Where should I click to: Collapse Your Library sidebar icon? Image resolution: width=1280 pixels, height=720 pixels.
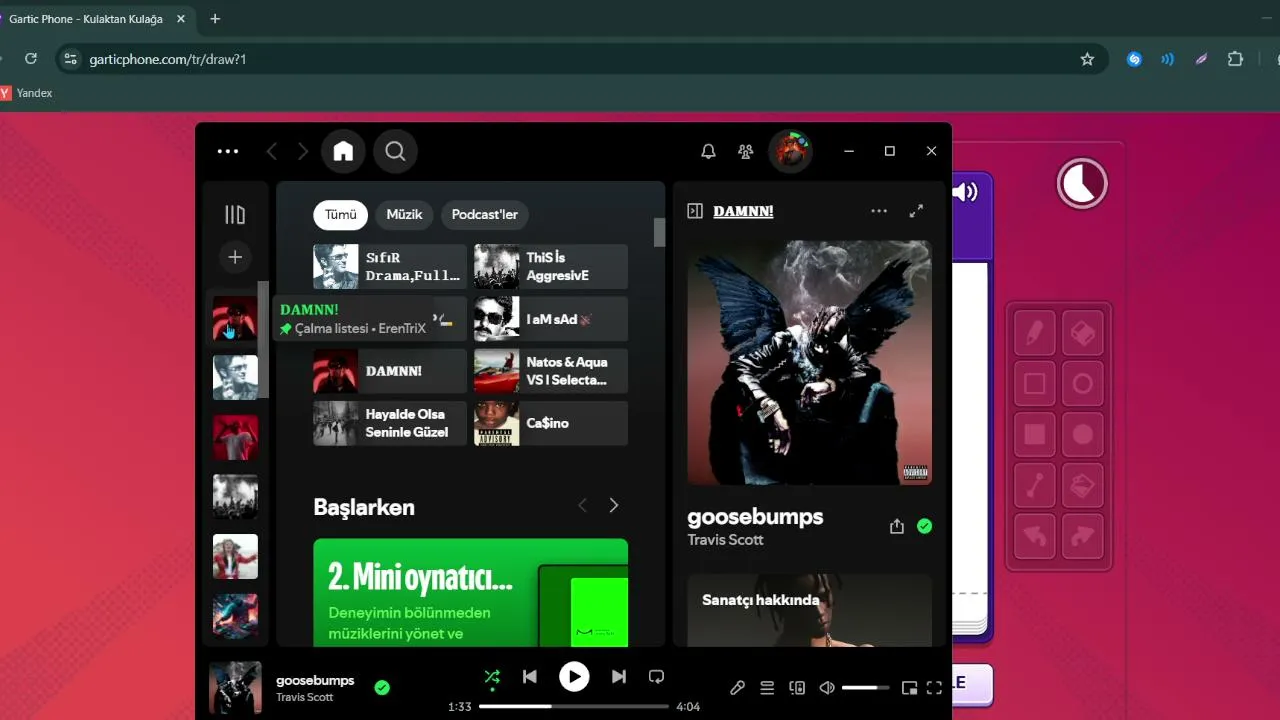coord(235,215)
